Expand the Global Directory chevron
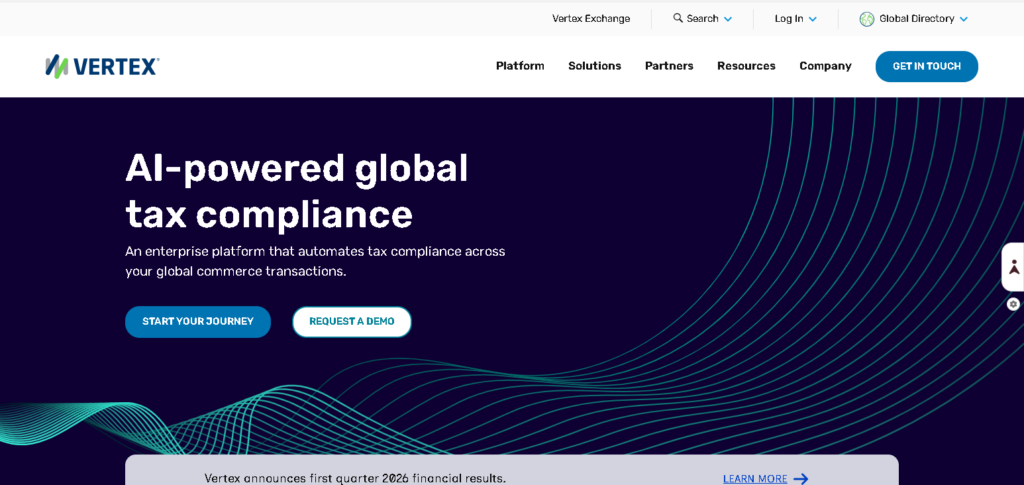This screenshot has width=1024, height=485. [x=964, y=20]
